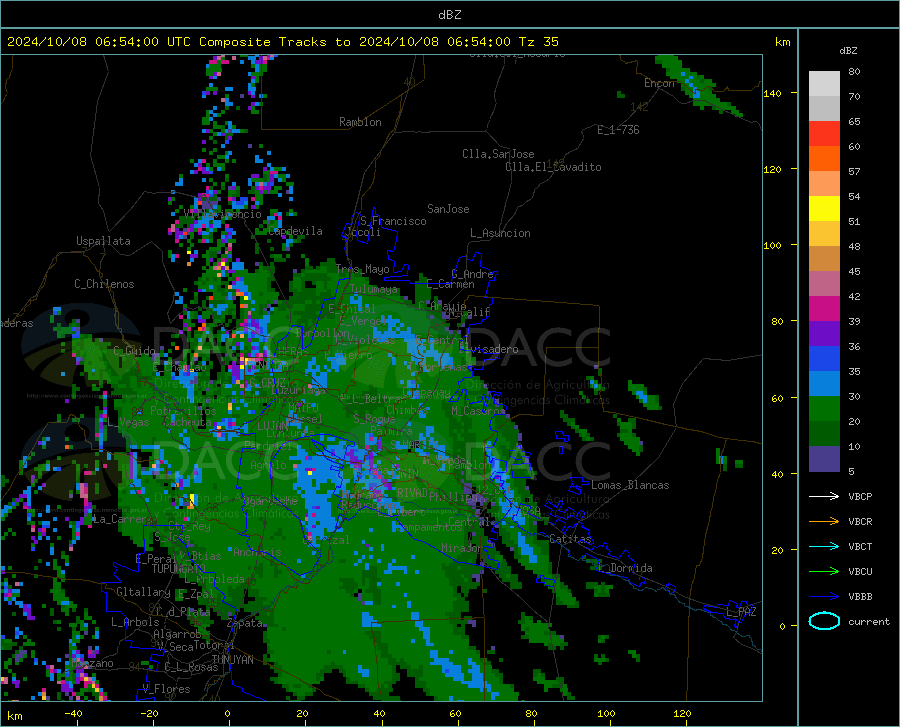The image size is (900, 727).
Task: Click the 'VBCP' legend label
Action: pos(860,497)
